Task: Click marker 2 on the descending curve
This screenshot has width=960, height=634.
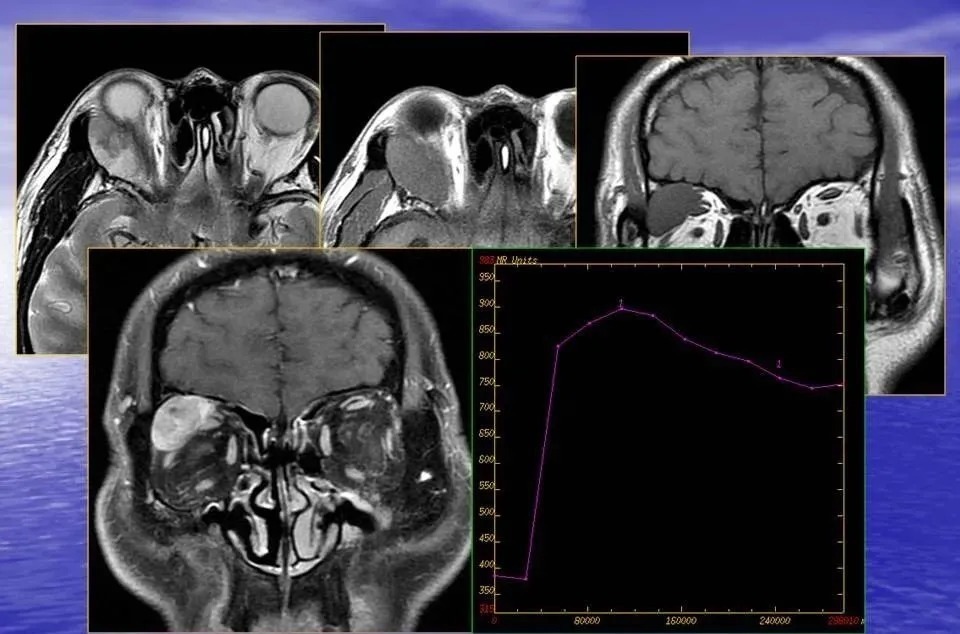Action: (779, 365)
